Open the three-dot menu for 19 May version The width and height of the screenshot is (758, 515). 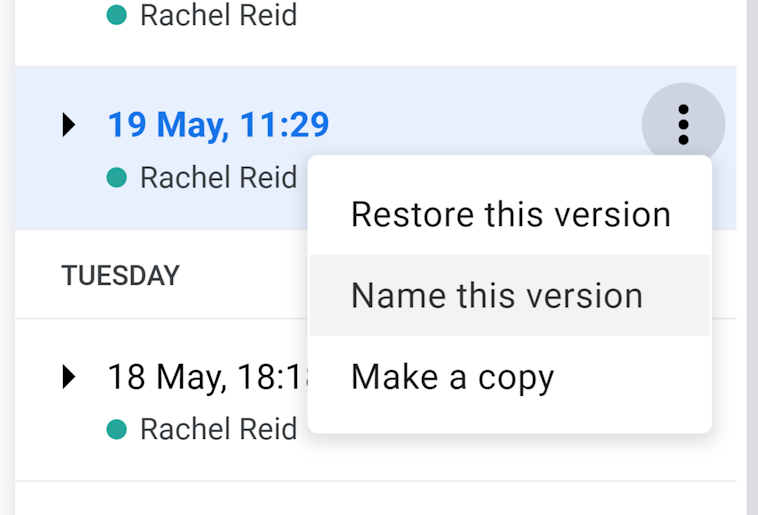click(x=683, y=125)
